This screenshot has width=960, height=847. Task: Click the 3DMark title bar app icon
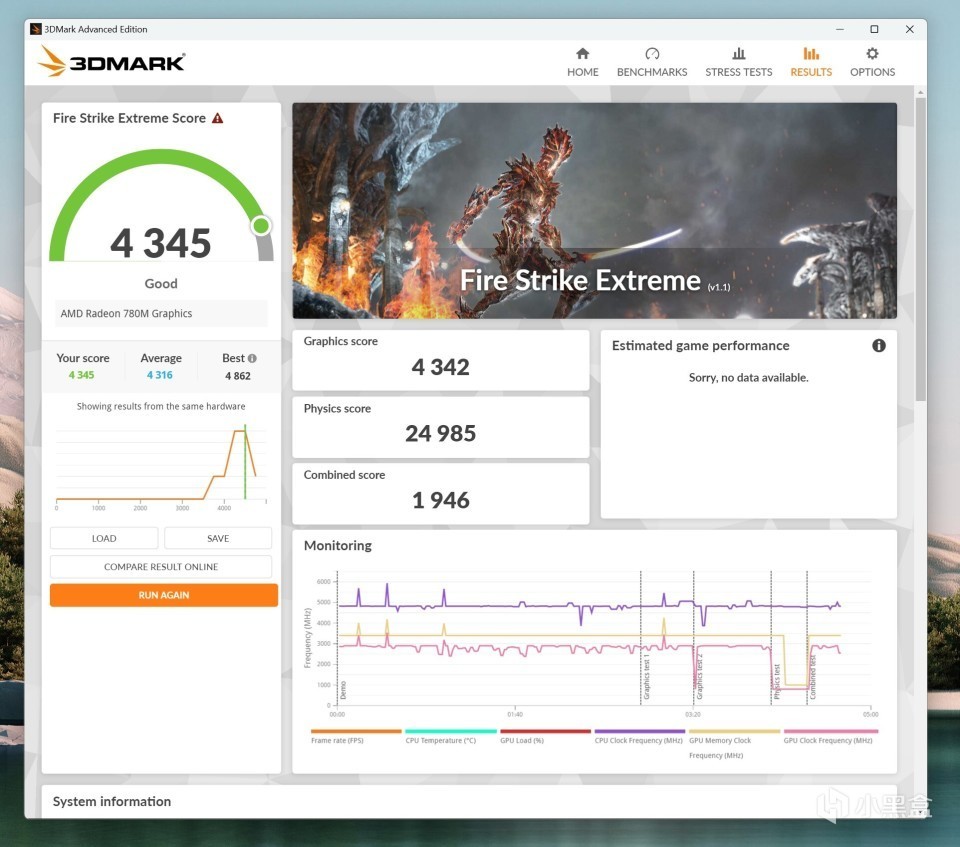36,29
